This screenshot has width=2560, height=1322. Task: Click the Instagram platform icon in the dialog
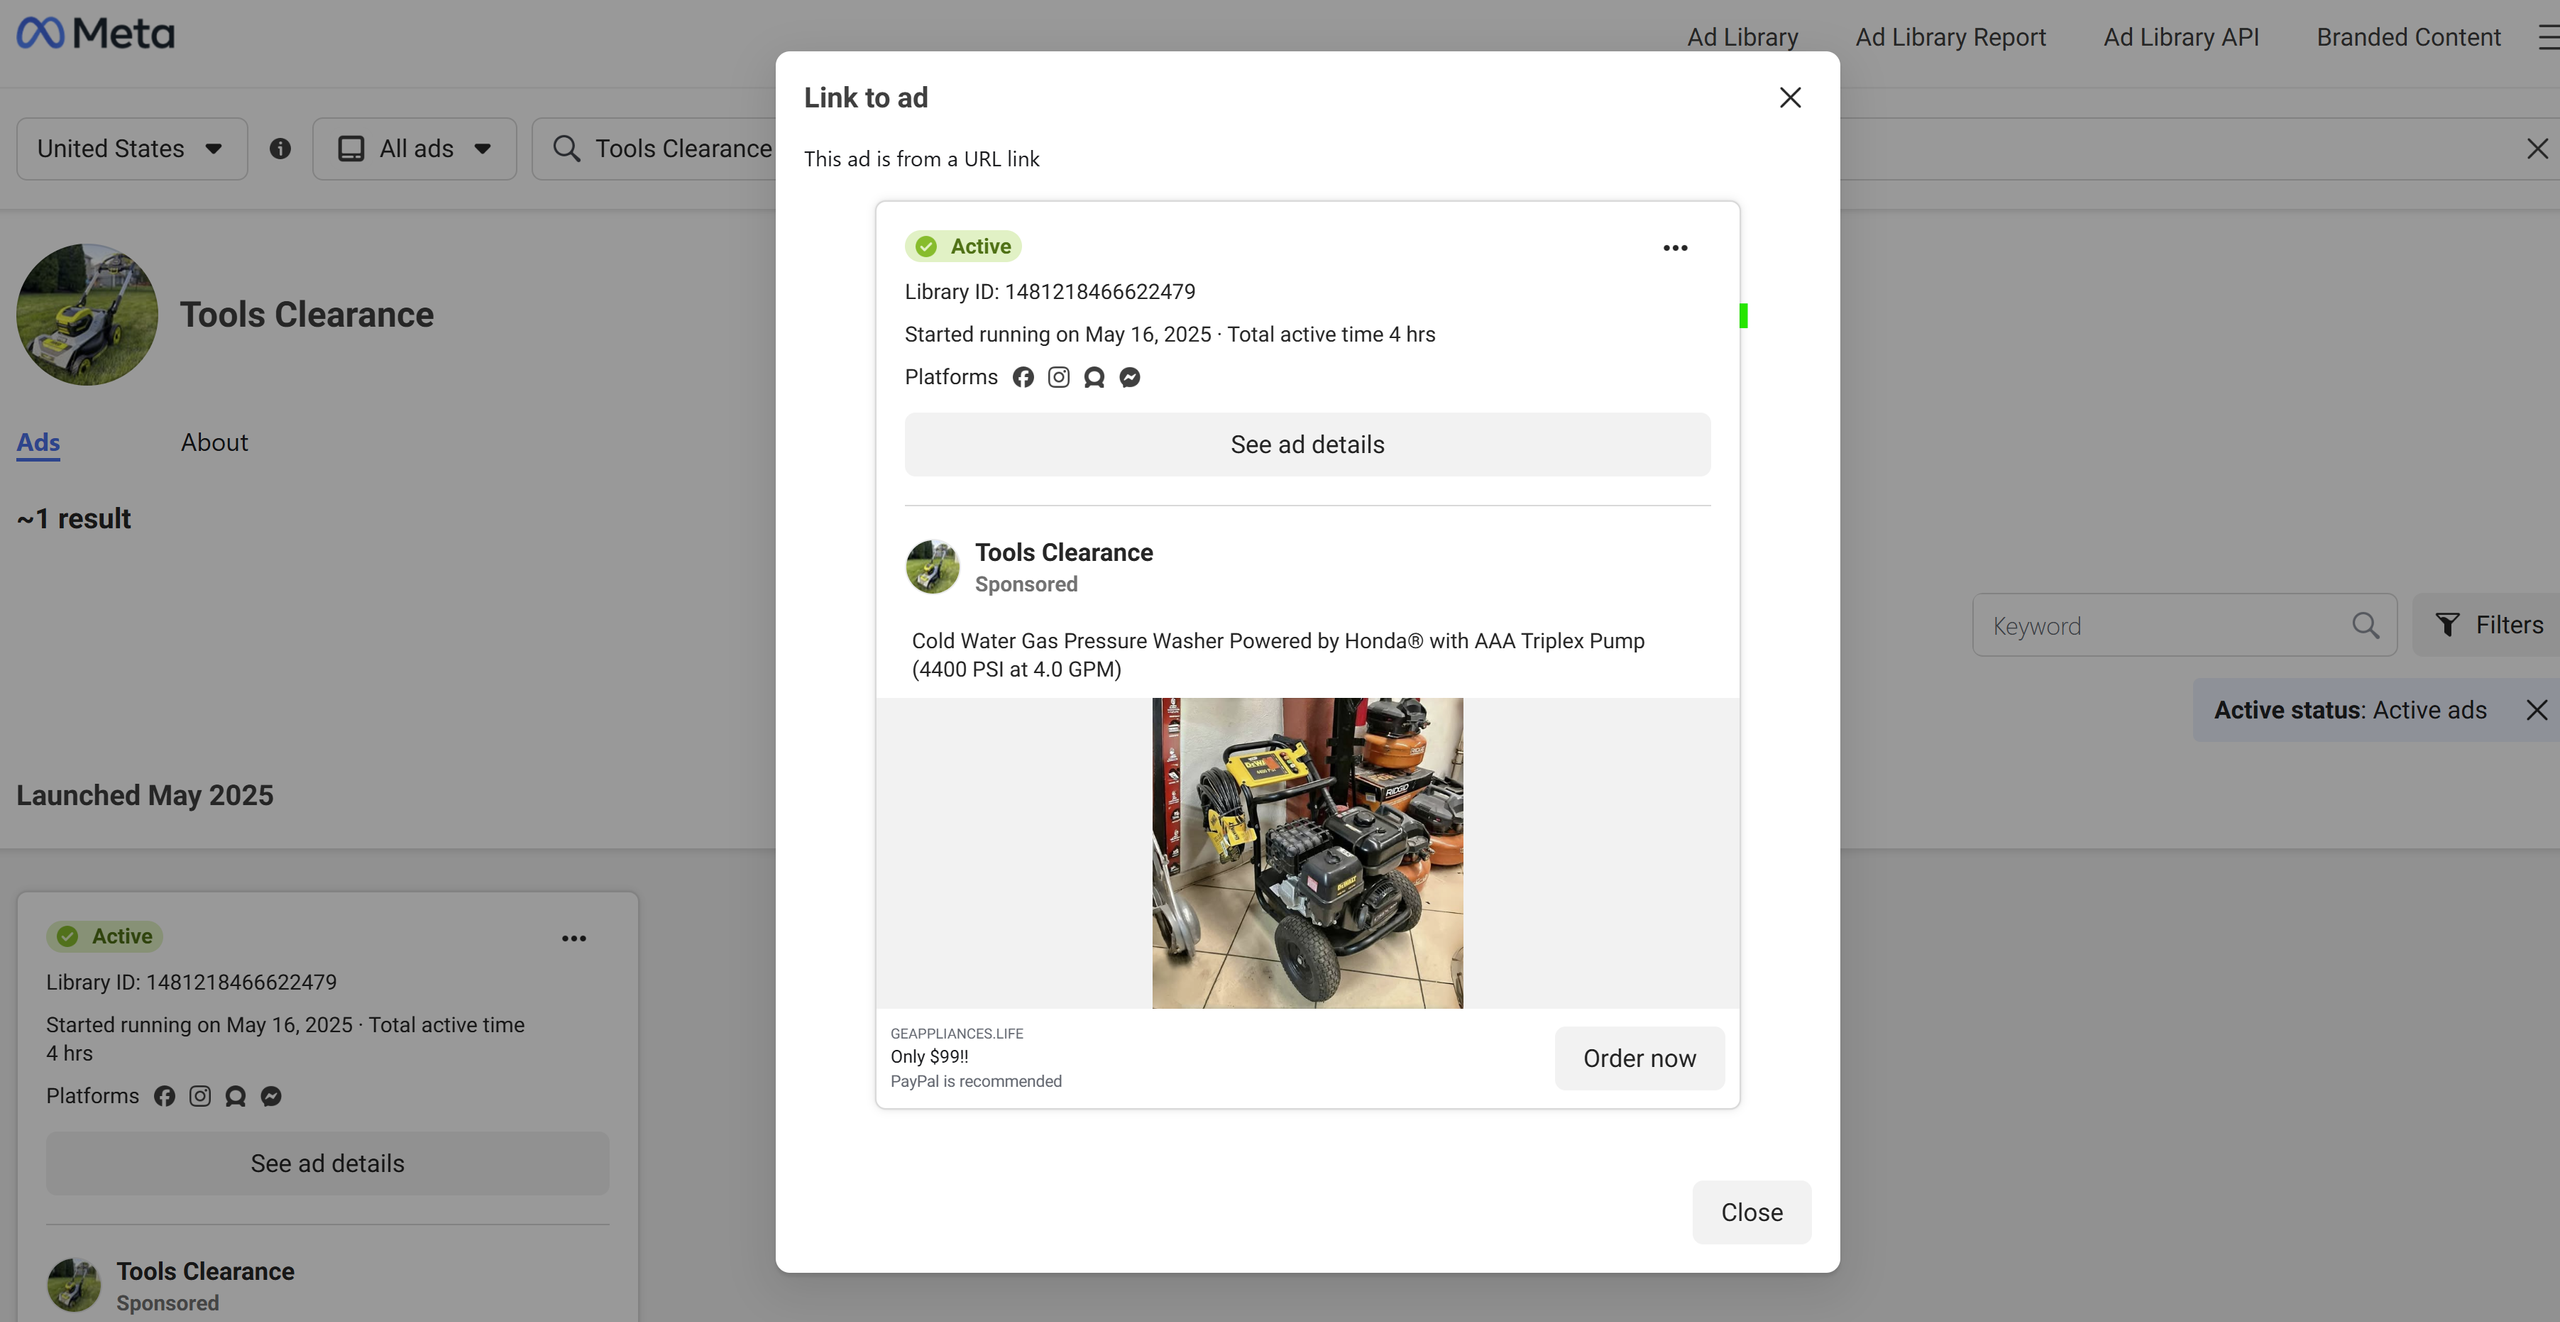tap(1058, 377)
